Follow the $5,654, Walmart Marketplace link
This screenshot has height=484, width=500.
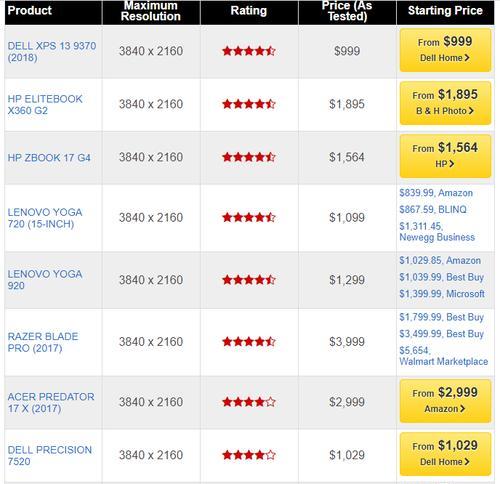(x=444, y=356)
